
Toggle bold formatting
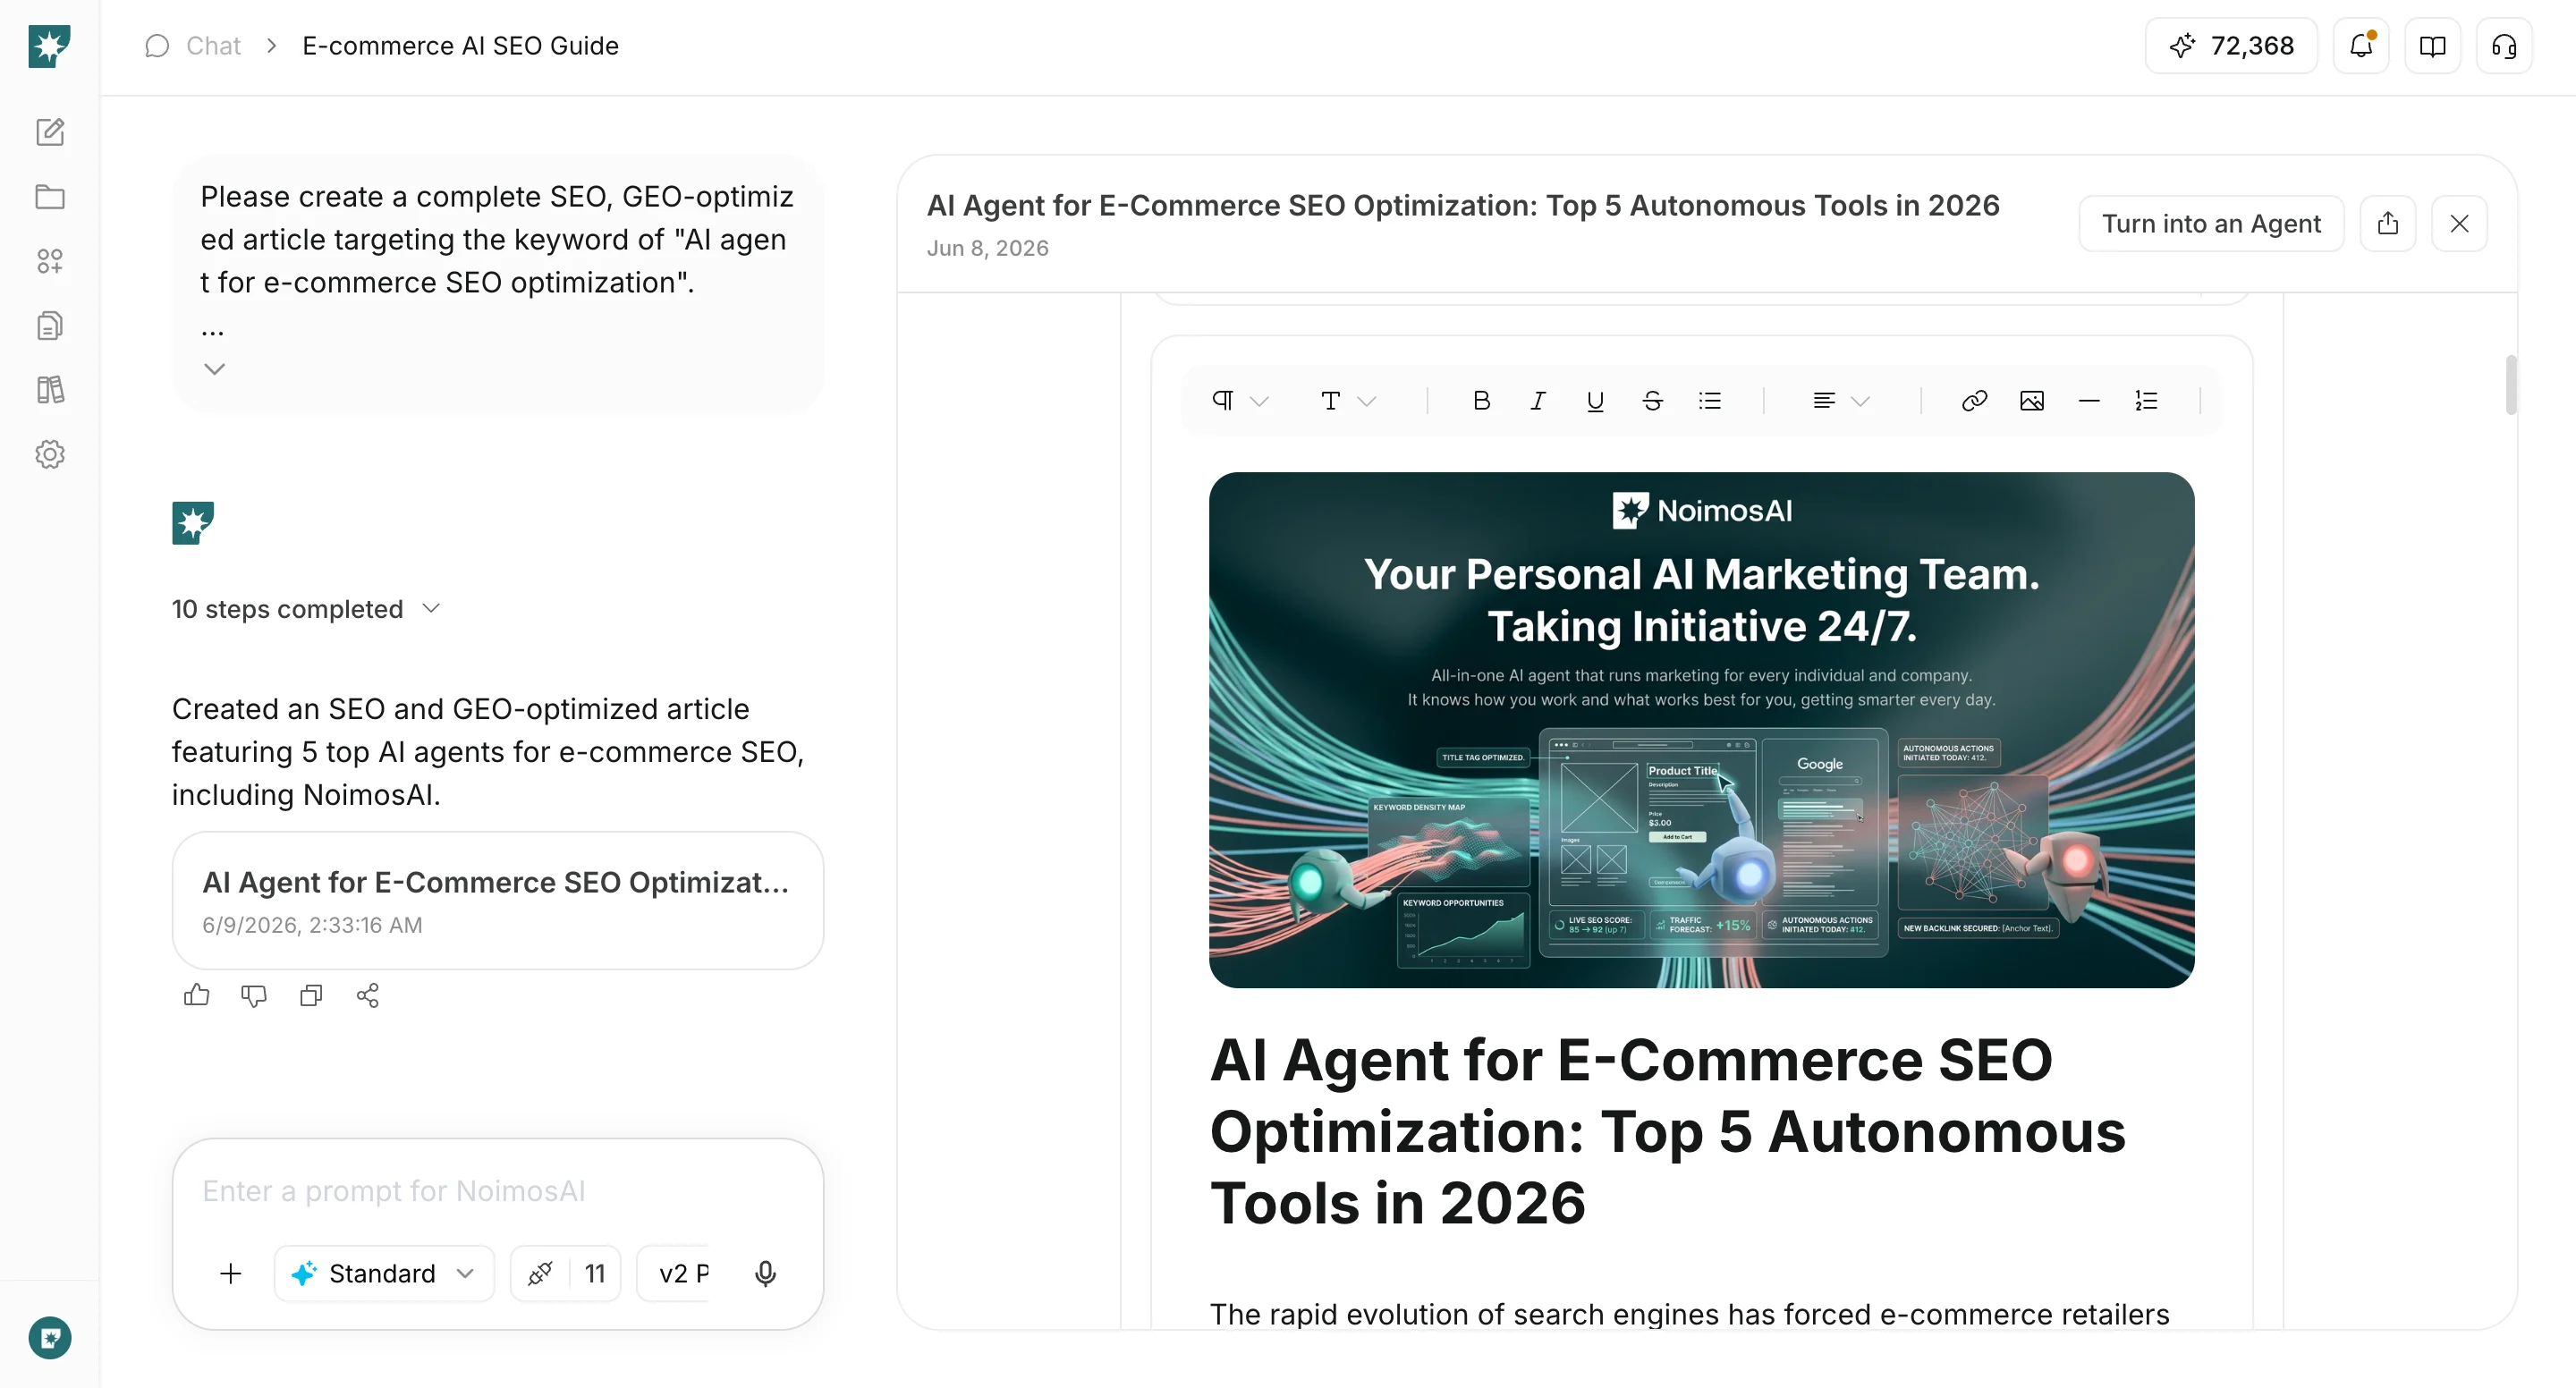coord(1481,401)
